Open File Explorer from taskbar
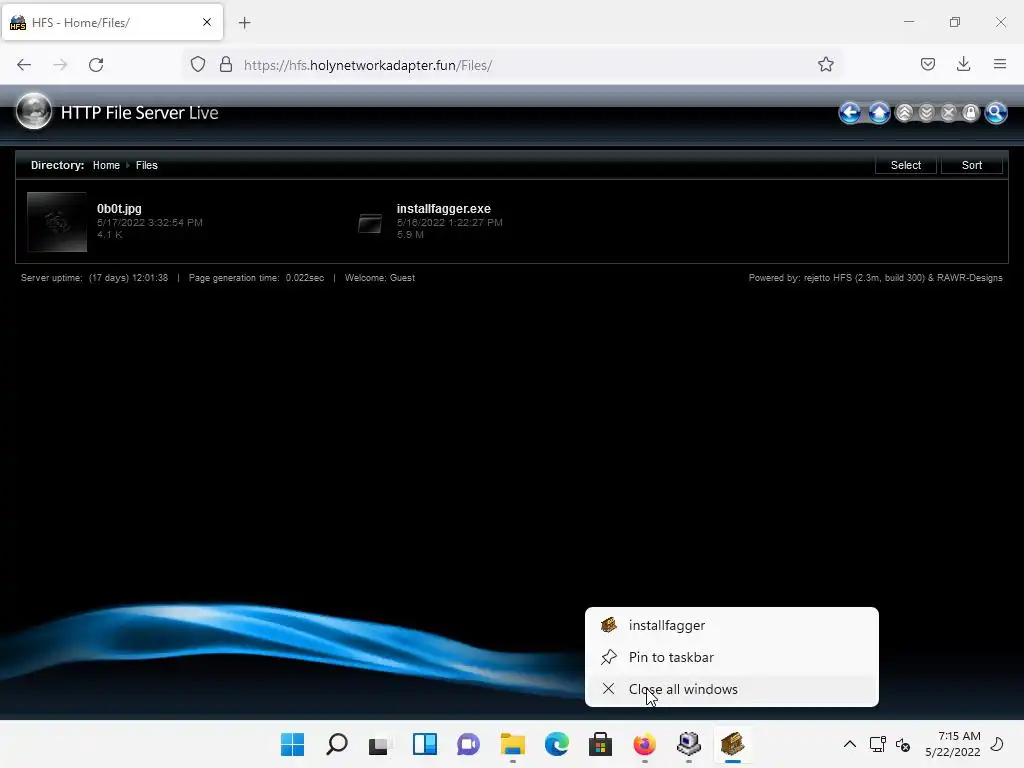This screenshot has height=768, width=1024. pos(513,744)
